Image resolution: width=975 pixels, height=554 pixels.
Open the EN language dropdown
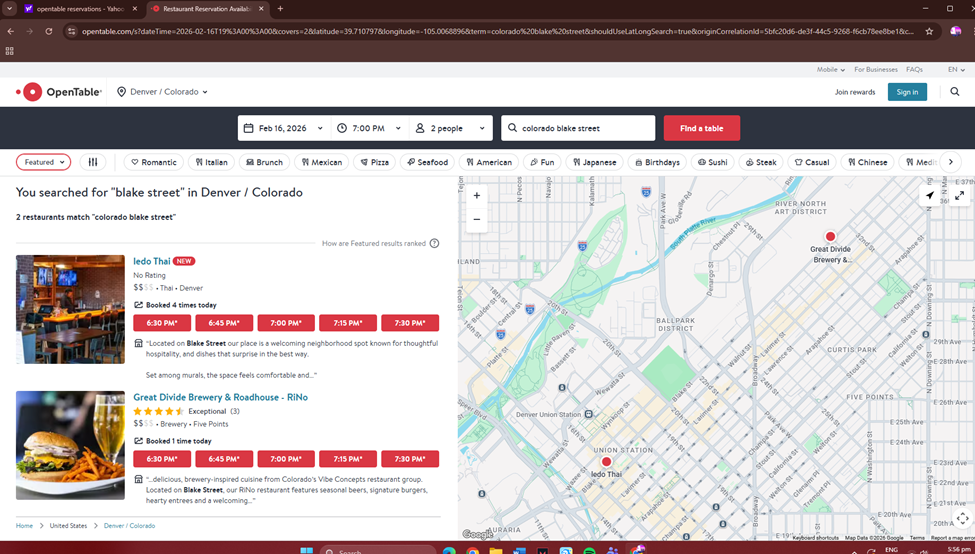[956, 70]
